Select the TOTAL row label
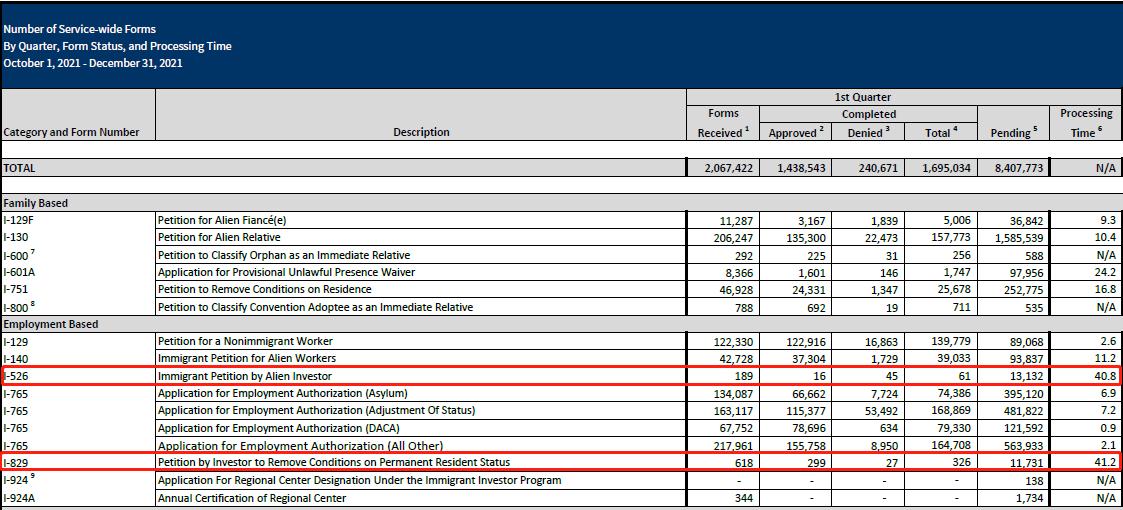This screenshot has height=510, width=1123. pyautogui.click(x=20, y=169)
